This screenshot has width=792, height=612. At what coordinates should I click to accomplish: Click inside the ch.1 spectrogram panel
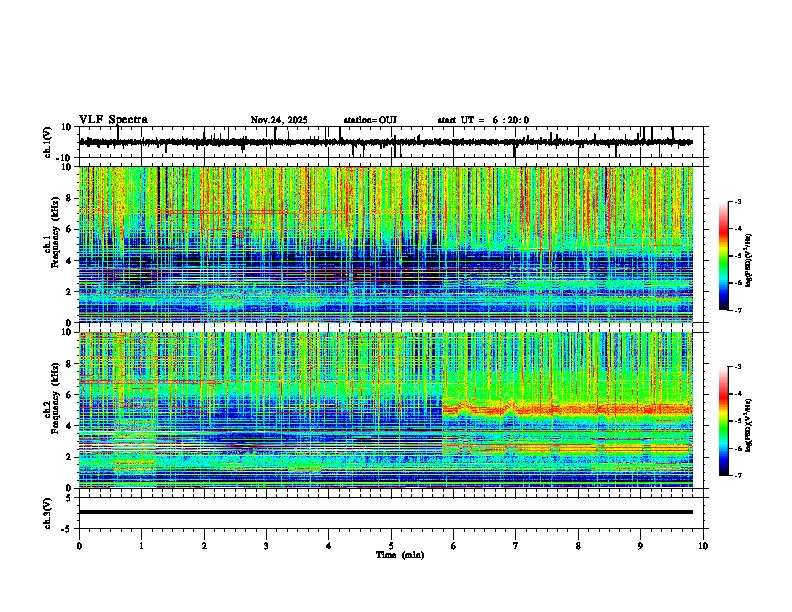(385, 244)
